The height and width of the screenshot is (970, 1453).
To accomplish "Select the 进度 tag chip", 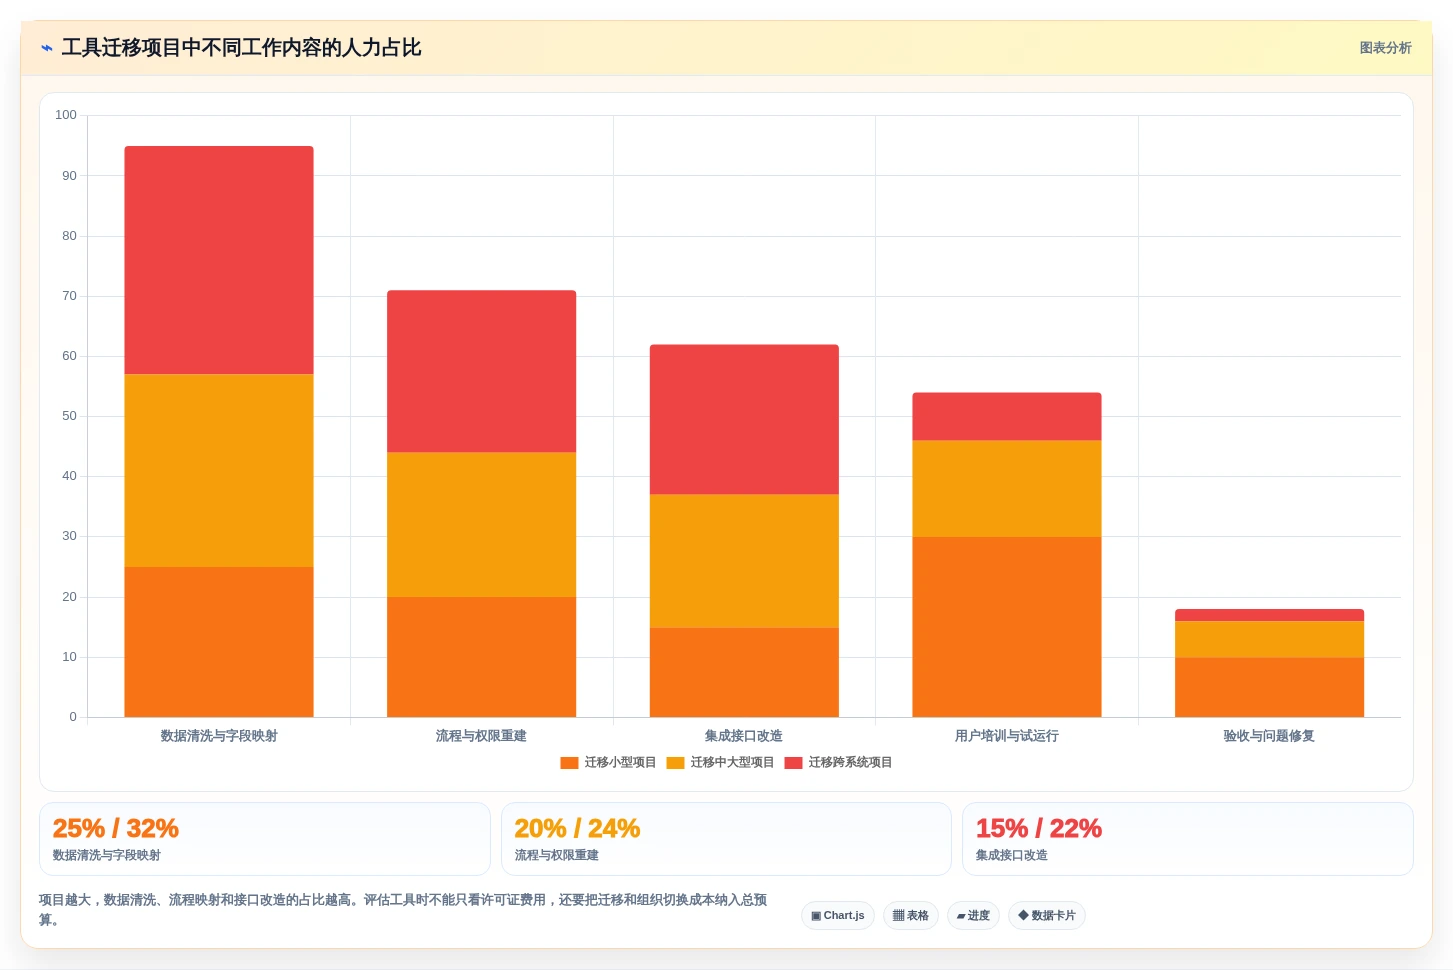I will [973, 916].
